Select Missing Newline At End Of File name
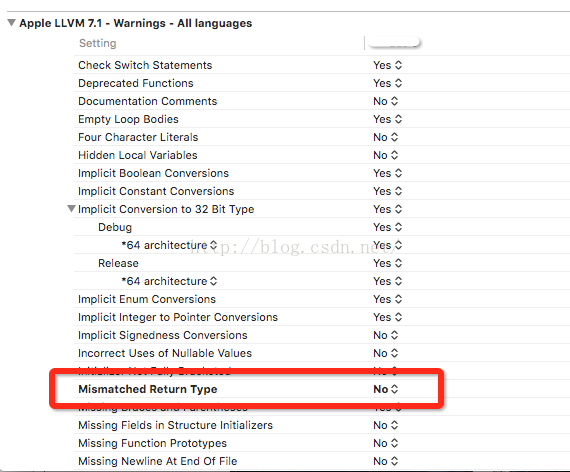Screen dimensions: 570x472 pyautogui.click(x=157, y=461)
